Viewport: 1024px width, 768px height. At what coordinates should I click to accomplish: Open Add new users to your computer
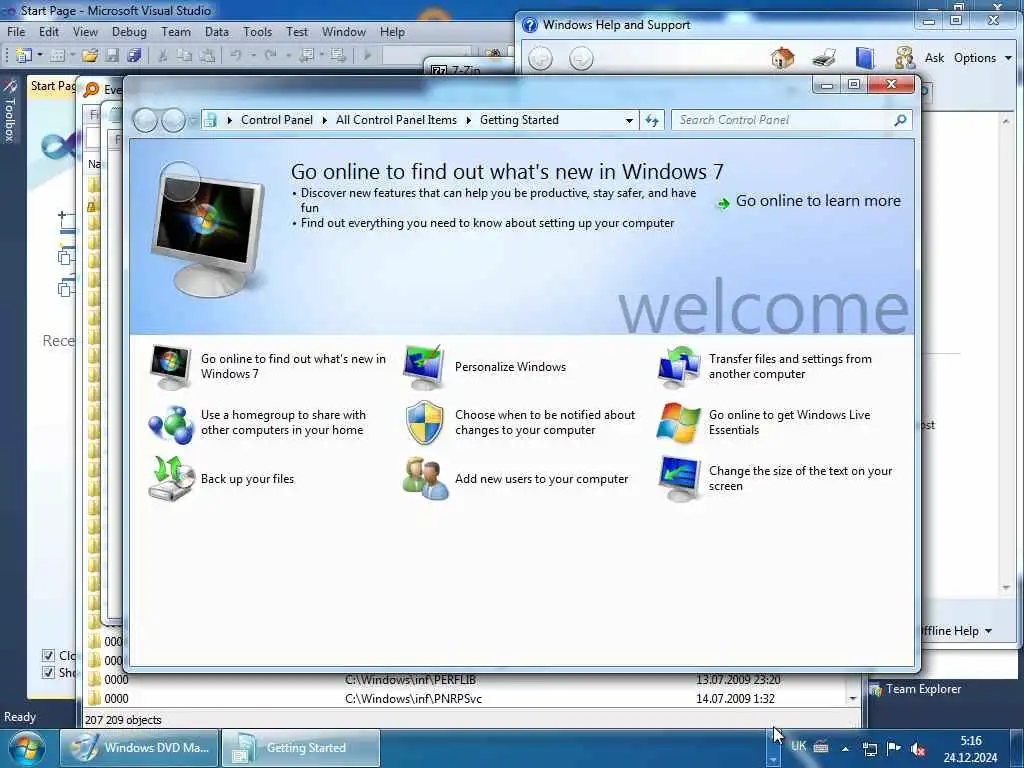[515, 479]
